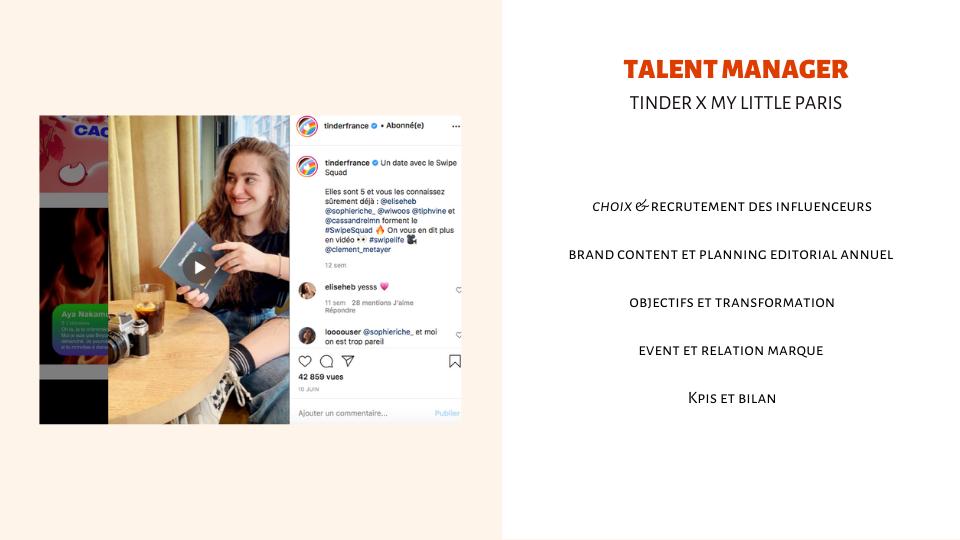This screenshot has width=960, height=540.
Task: Click Publier to post comment
Action: point(447,413)
